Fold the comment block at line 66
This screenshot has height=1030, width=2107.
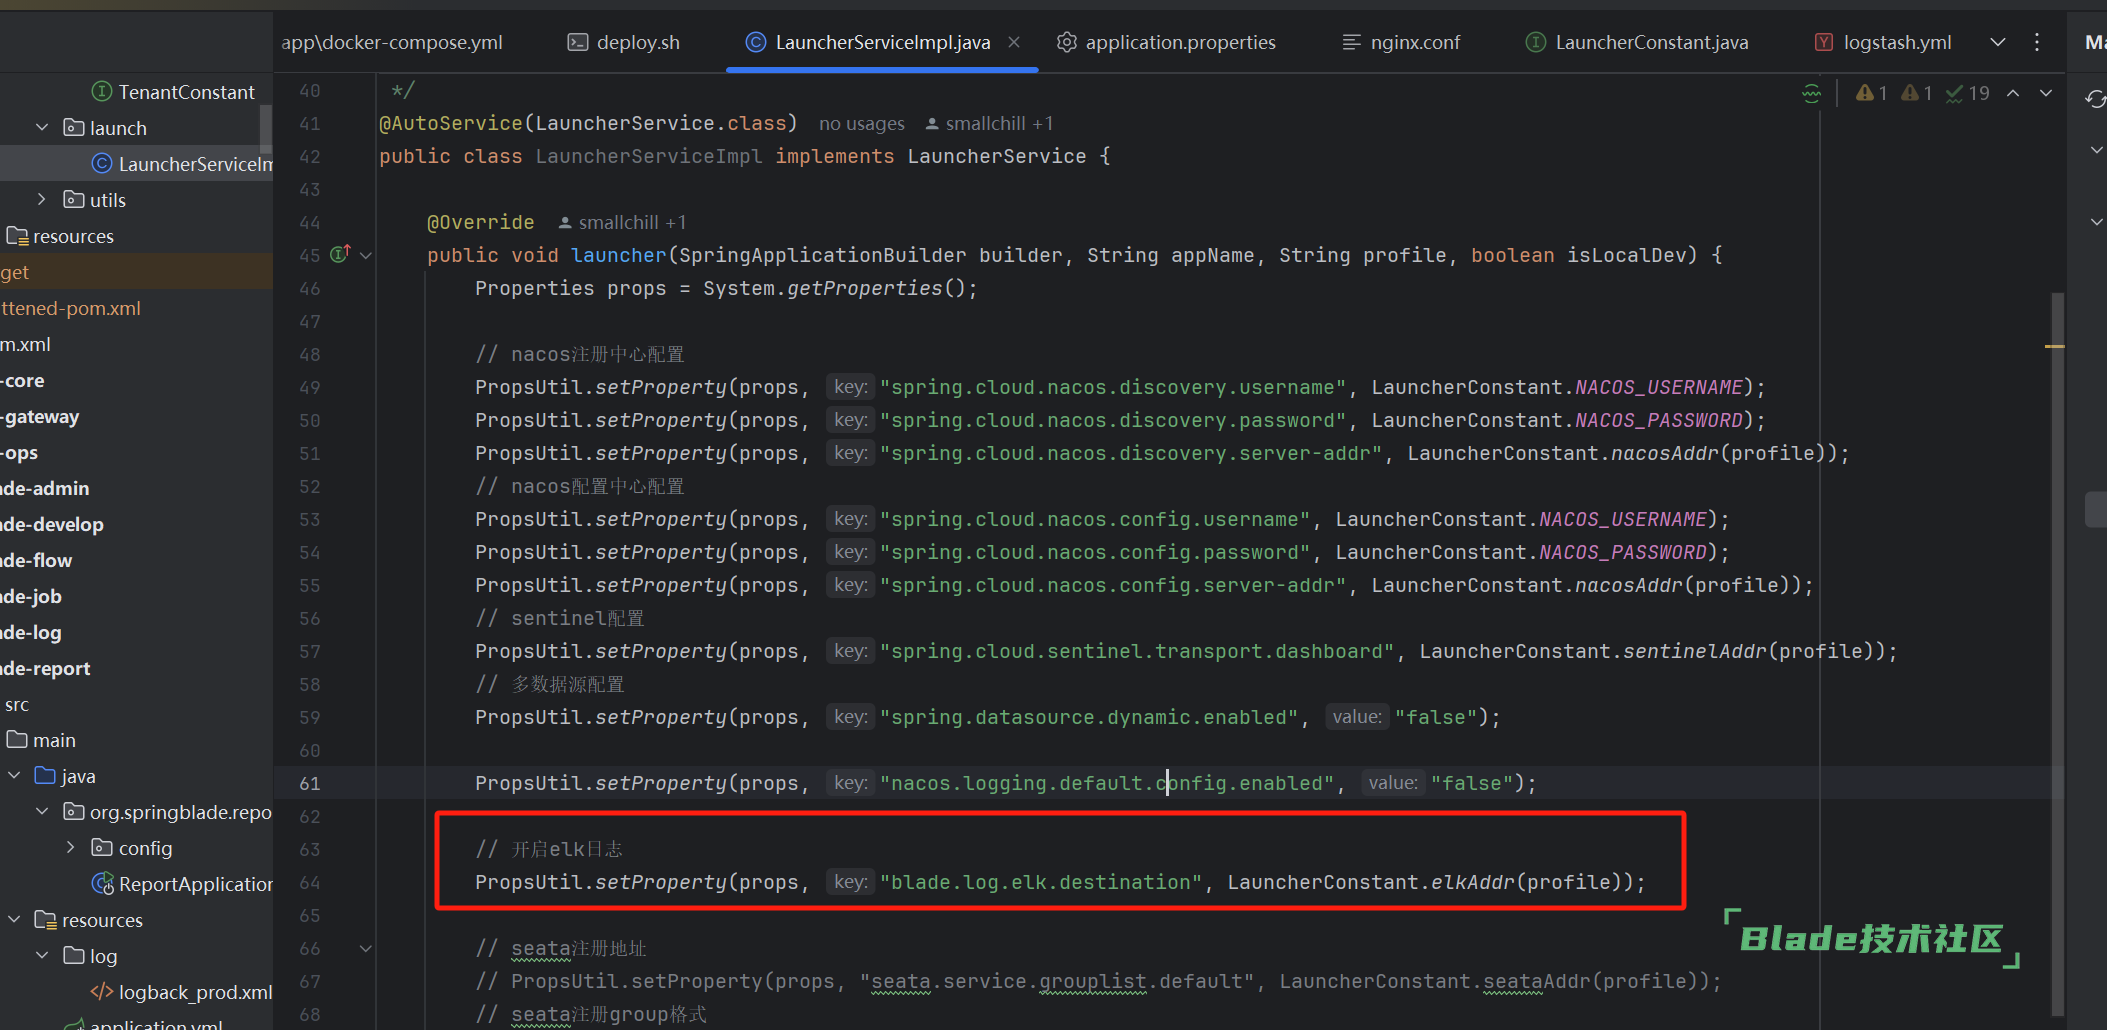(x=366, y=949)
